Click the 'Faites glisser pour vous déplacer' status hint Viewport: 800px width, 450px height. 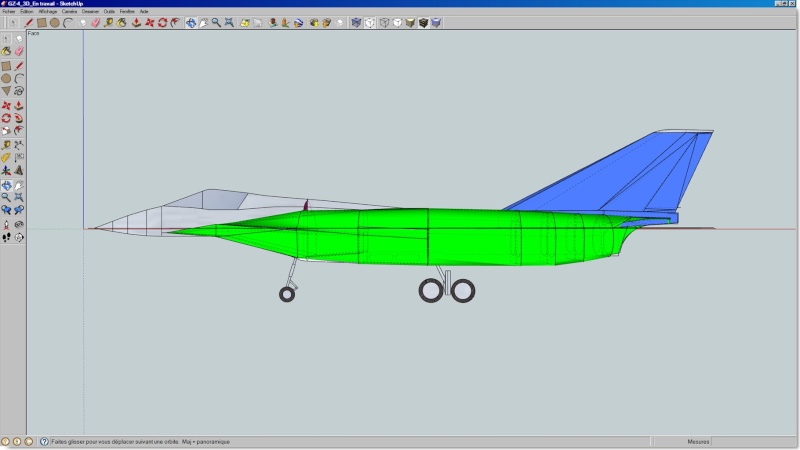[x=140, y=442]
